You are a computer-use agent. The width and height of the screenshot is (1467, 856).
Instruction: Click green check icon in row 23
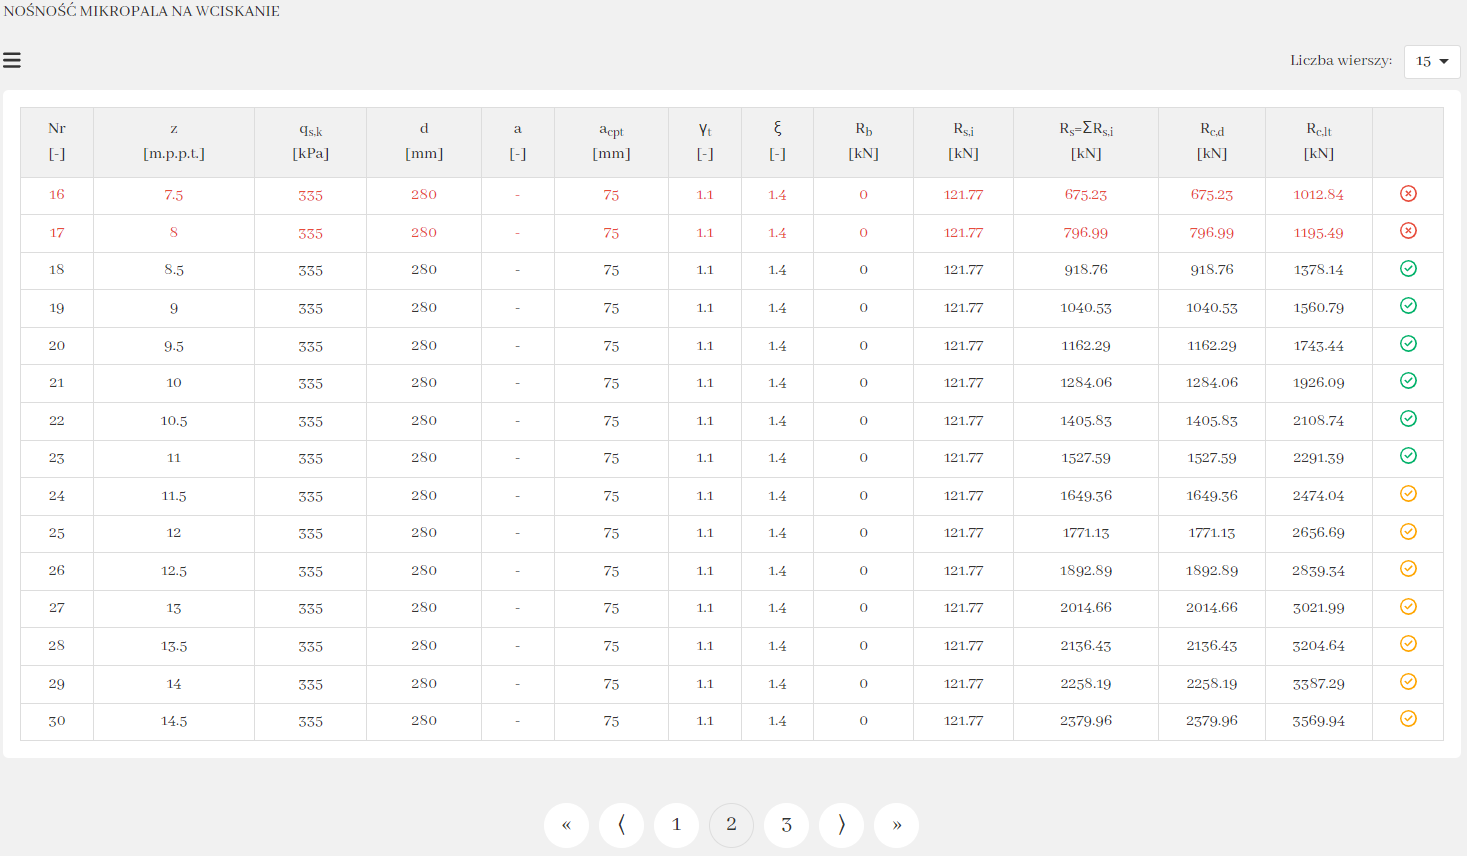coord(1408,456)
